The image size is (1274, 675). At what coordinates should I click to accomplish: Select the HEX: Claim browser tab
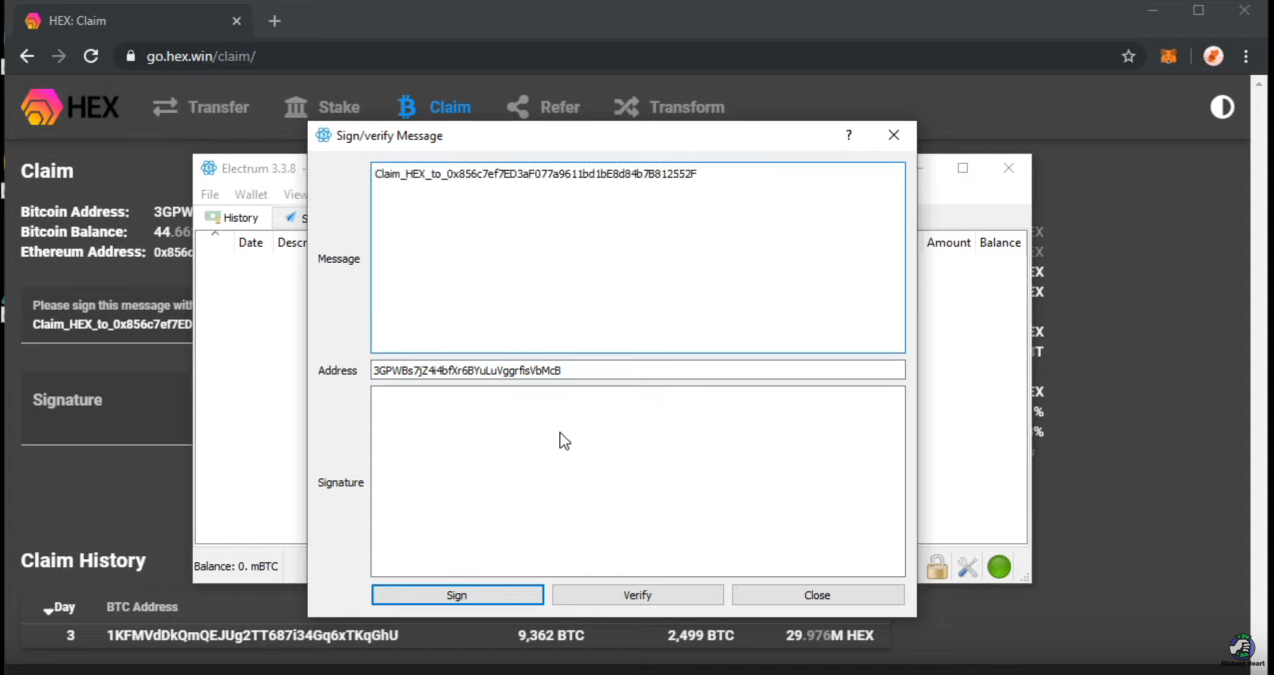(134, 21)
